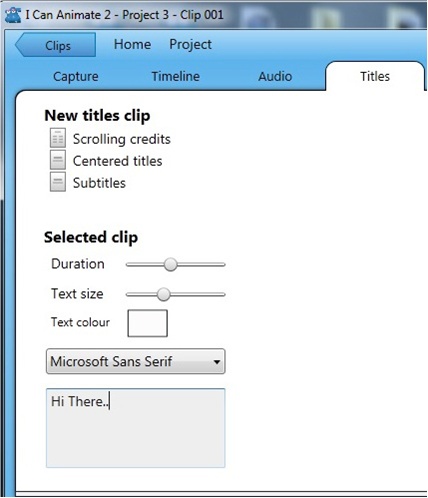This screenshot has height=498, width=428.
Task: Add a Scrolling credits clip
Action: pos(122,139)
